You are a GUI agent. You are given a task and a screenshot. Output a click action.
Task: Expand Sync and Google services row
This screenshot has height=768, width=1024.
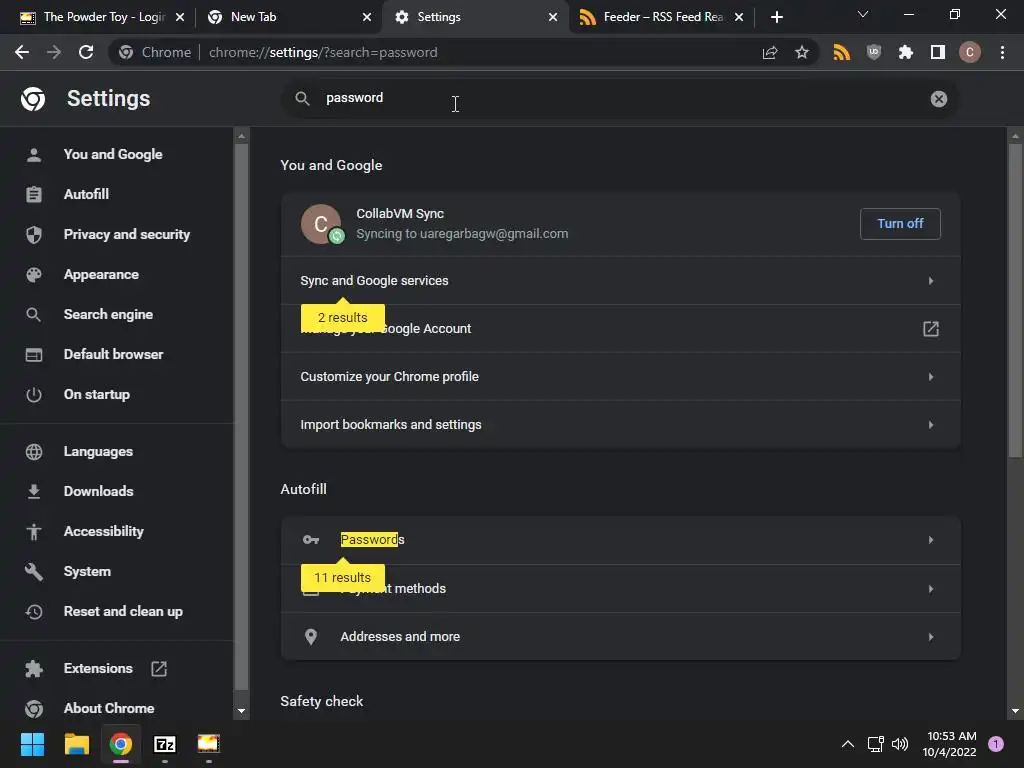click(620, 280)
